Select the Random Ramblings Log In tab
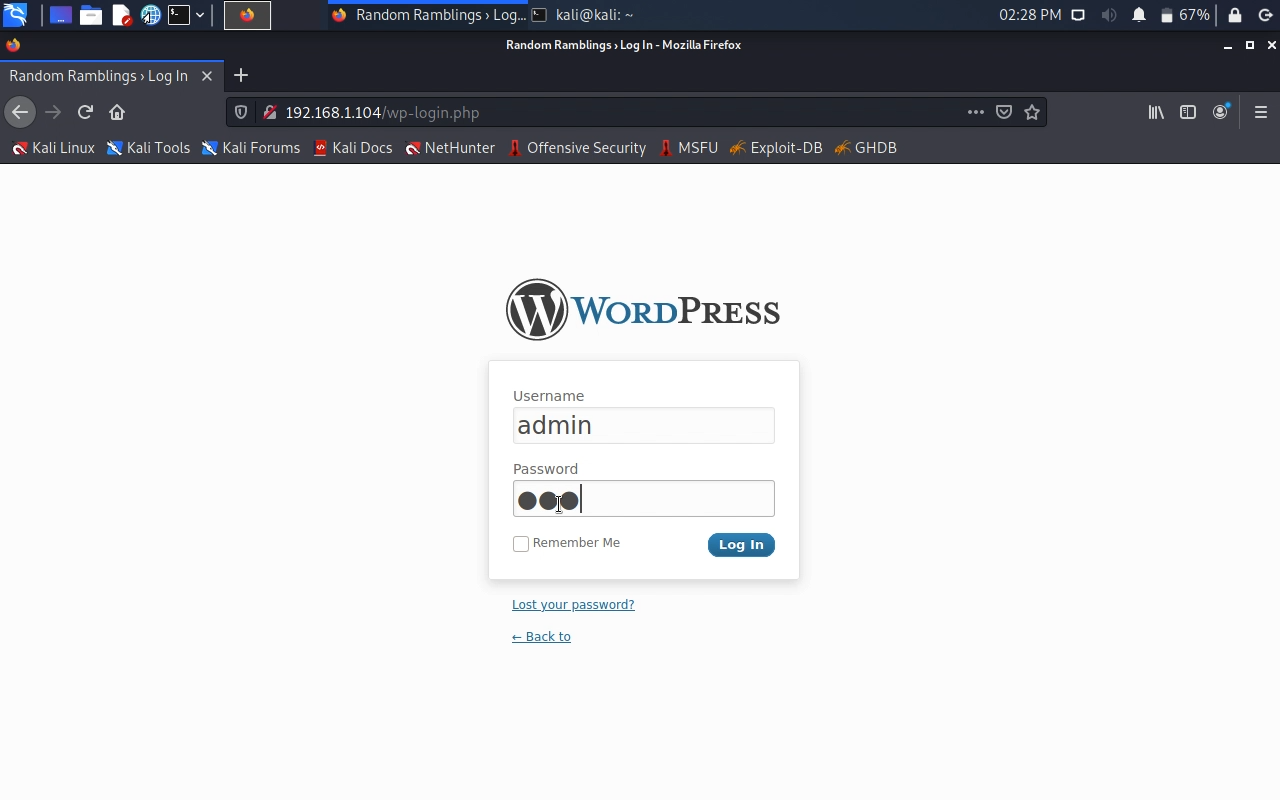The width and height of the screenshot is (1280, 800). [x=98, y=76]
